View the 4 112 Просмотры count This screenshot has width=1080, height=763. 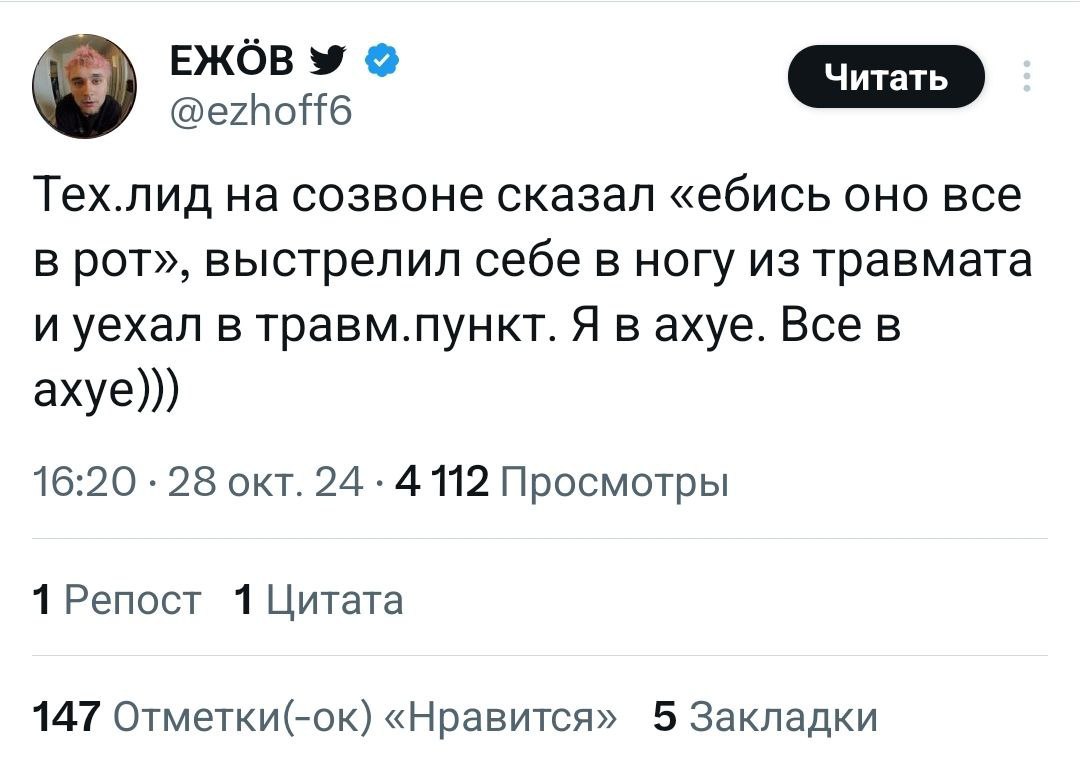click(x=562, y=484)
